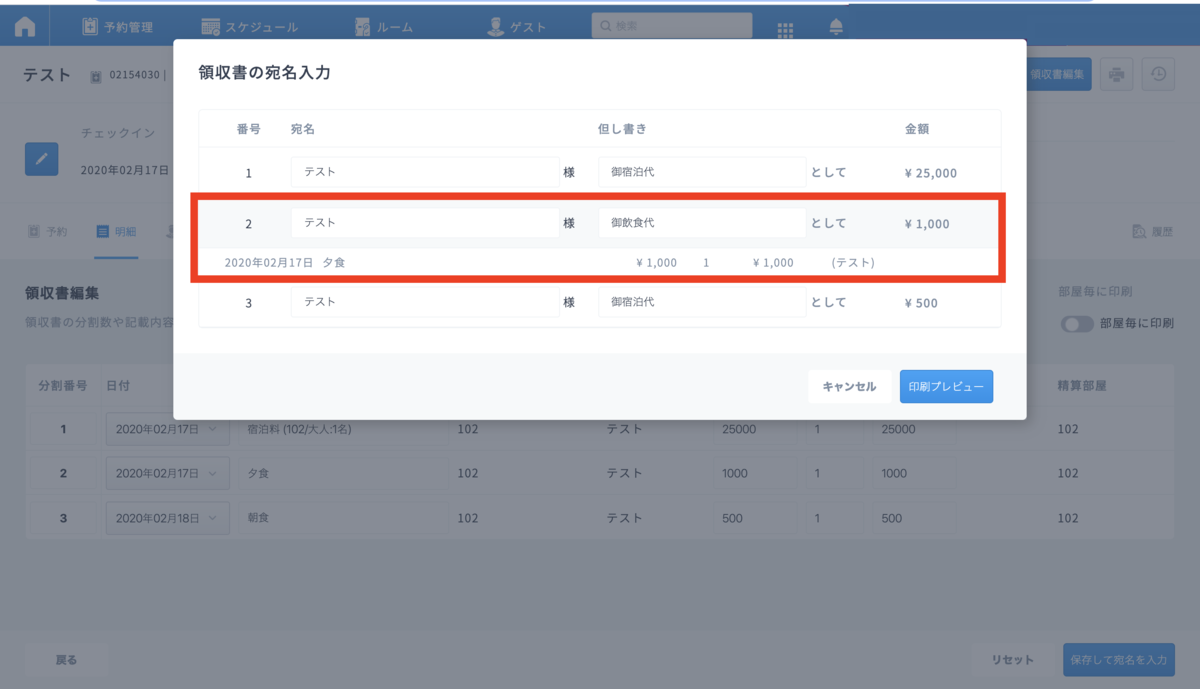Switch to the 明細 tab
Image resolution: width=1200 pixels, height=689 pixels.
pyautogui.click(x=116, y=232)
